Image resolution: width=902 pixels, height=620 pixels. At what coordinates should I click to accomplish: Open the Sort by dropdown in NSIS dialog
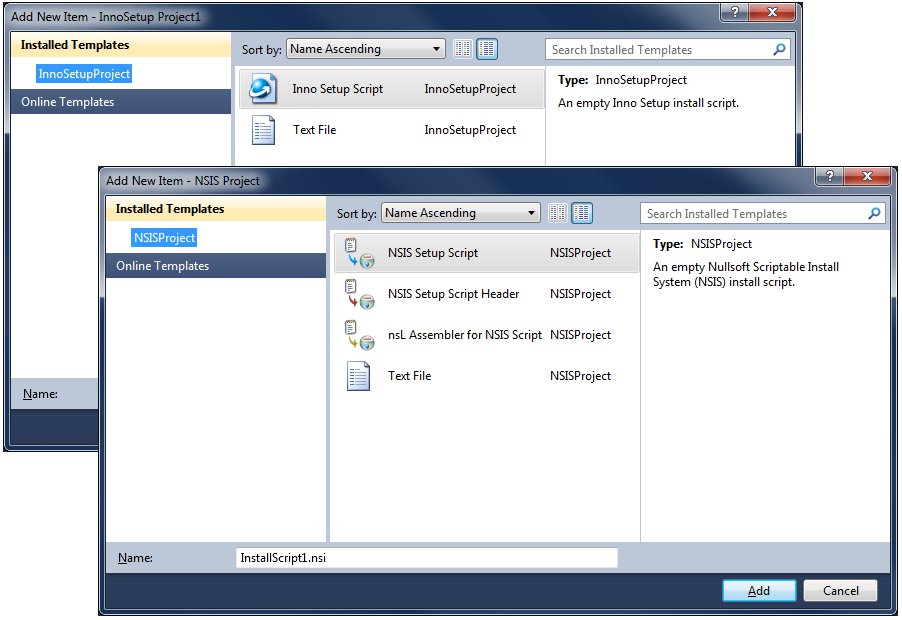[x=461, y=213]
